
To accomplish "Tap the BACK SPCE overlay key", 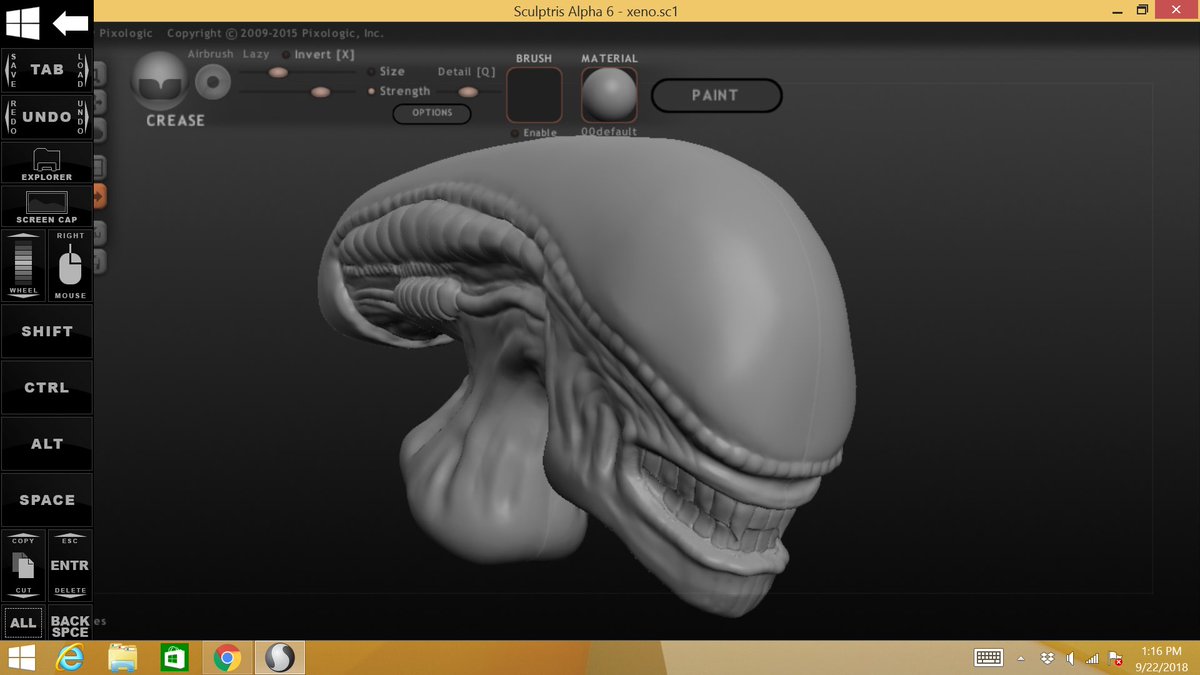I will [70, 626].
